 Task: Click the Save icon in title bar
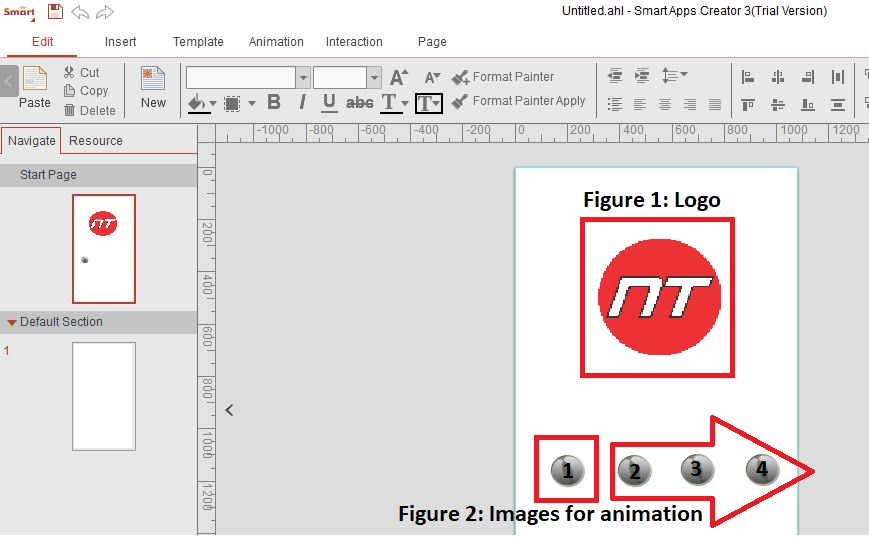55,11
